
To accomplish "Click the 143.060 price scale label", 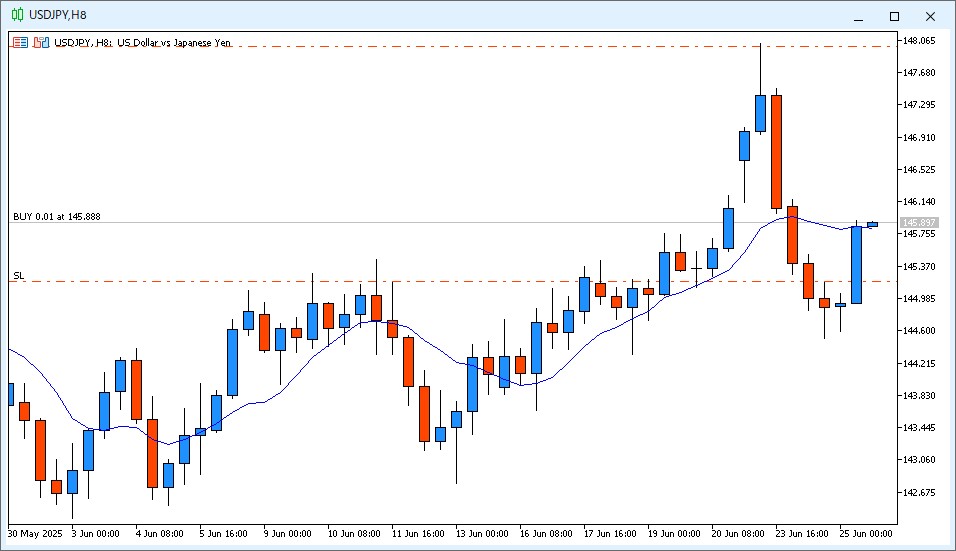I will click(x=919, y=460).
